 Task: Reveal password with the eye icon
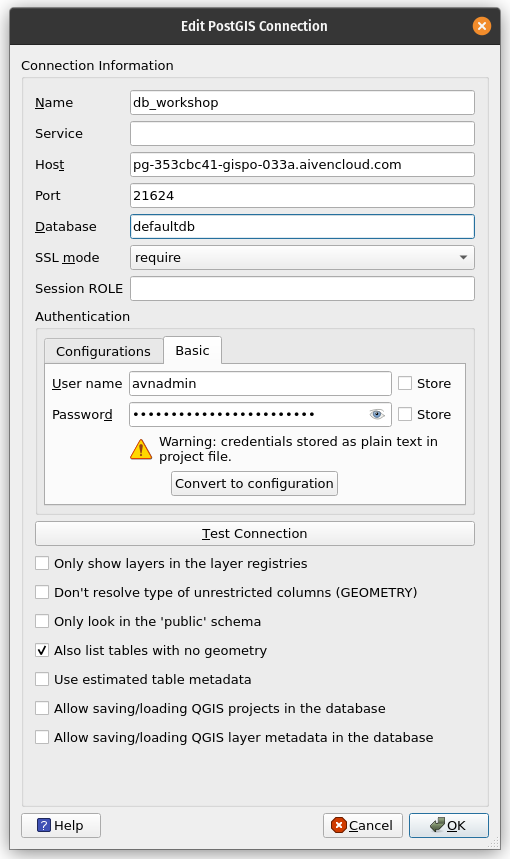point(377,414)
